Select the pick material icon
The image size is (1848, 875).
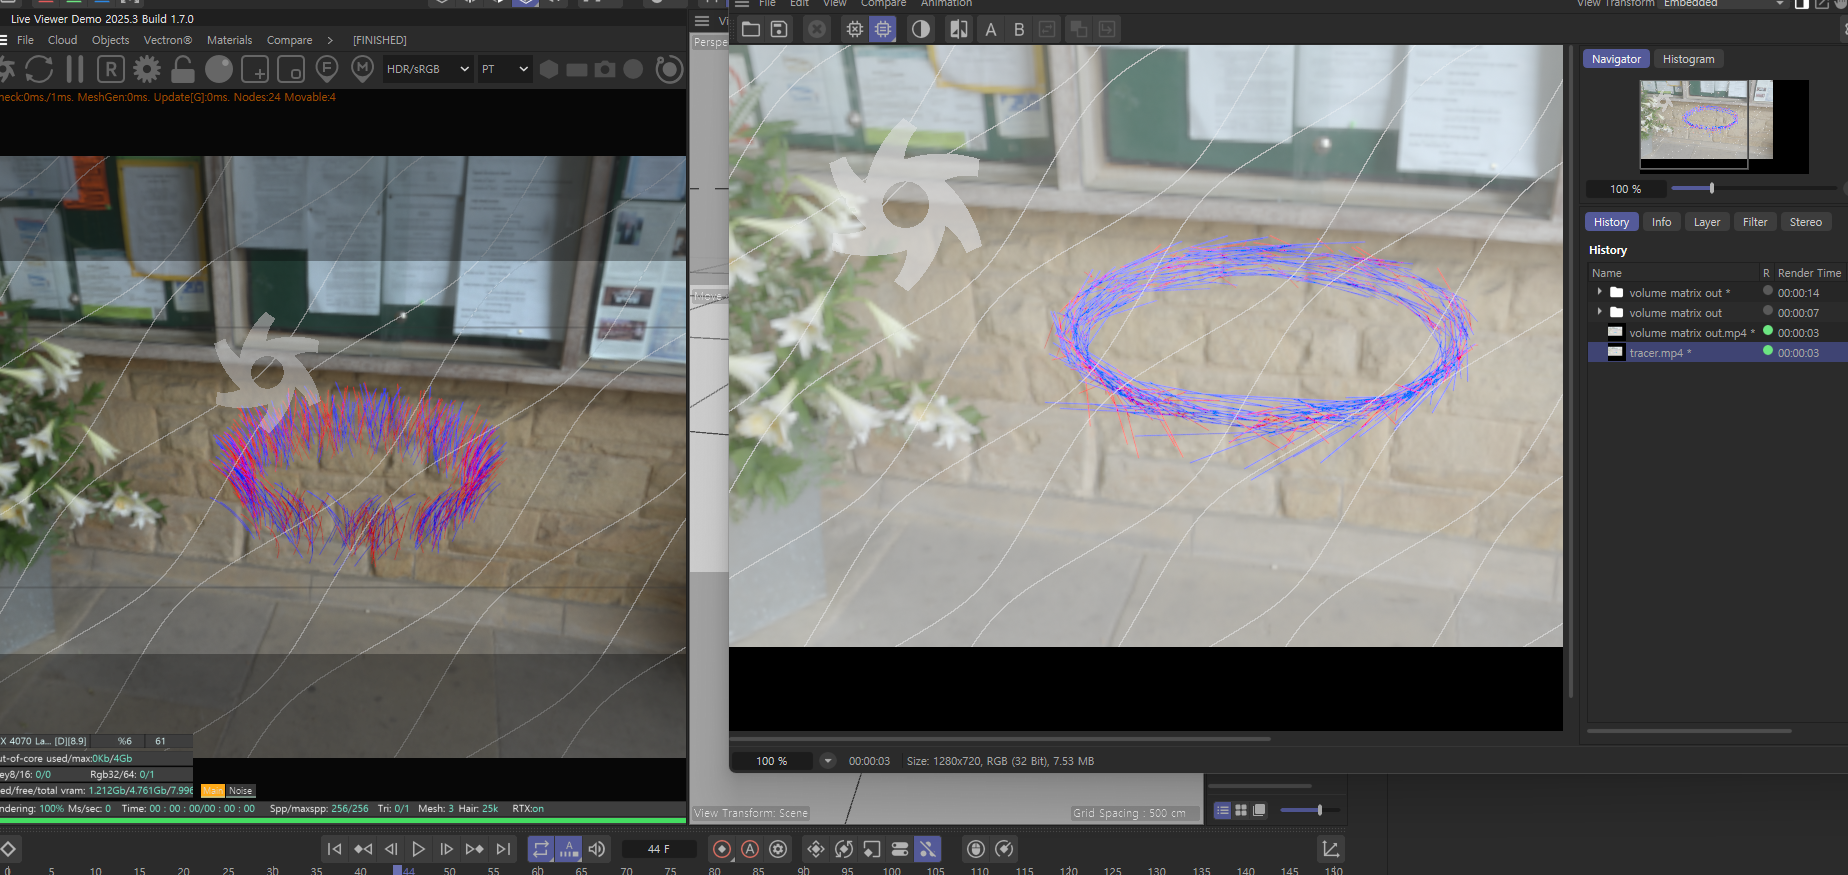pyautogui.click(x=363, y=69)
